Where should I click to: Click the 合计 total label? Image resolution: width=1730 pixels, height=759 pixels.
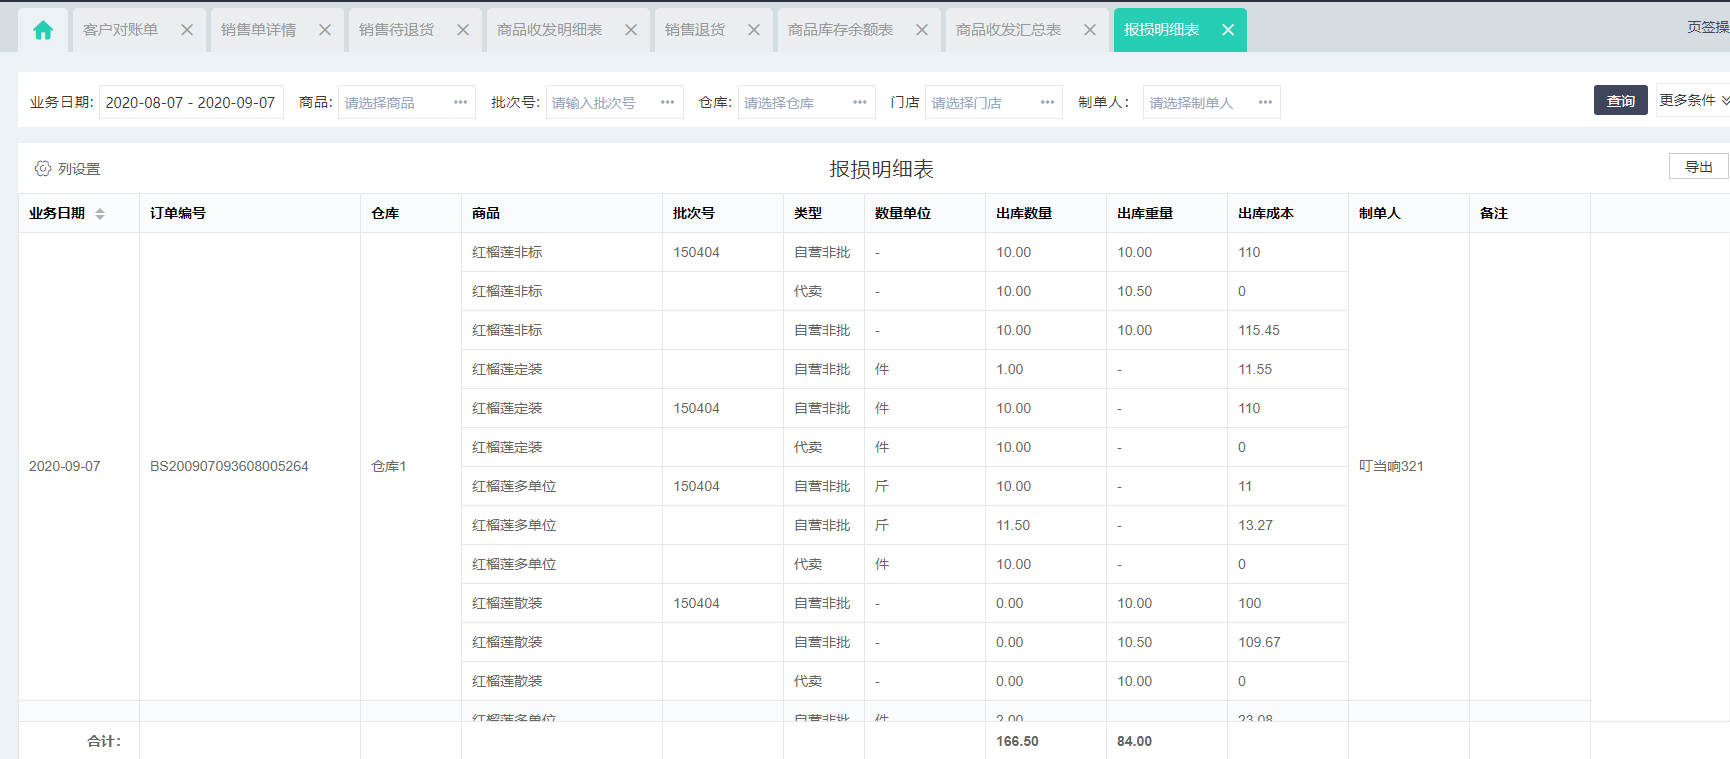(x=104, y=742)
